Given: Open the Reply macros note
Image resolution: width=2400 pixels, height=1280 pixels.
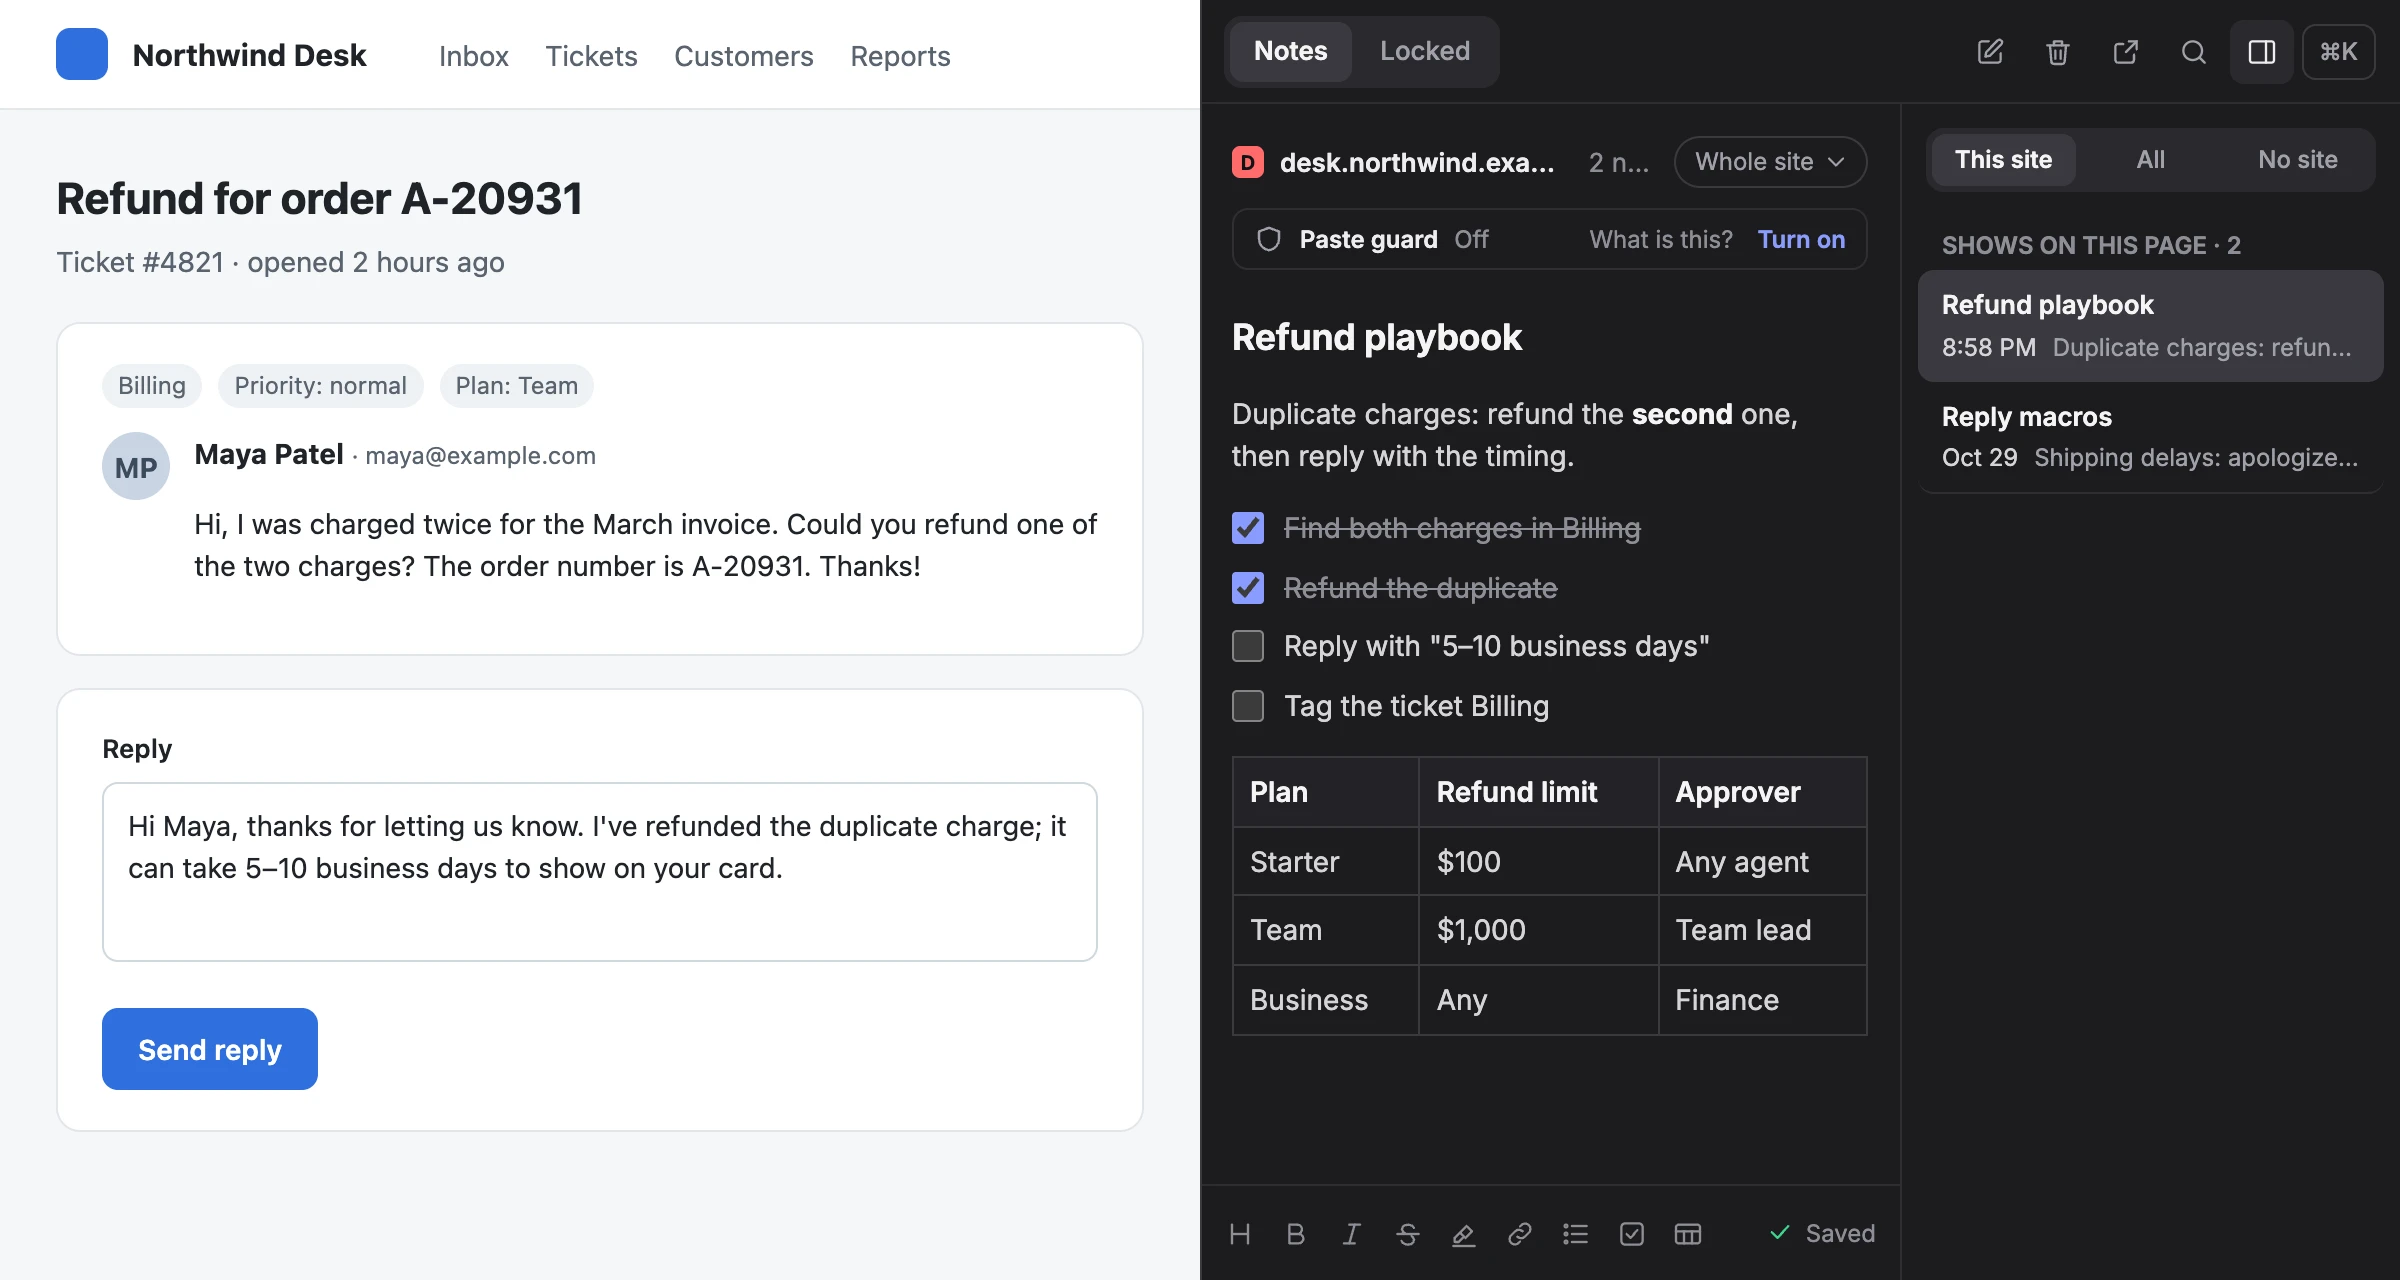Looking at the screenshot, I should 2150,437.
